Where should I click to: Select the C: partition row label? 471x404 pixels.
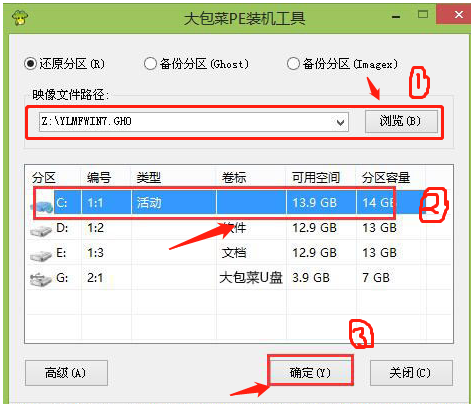click(x=62, y=202)
